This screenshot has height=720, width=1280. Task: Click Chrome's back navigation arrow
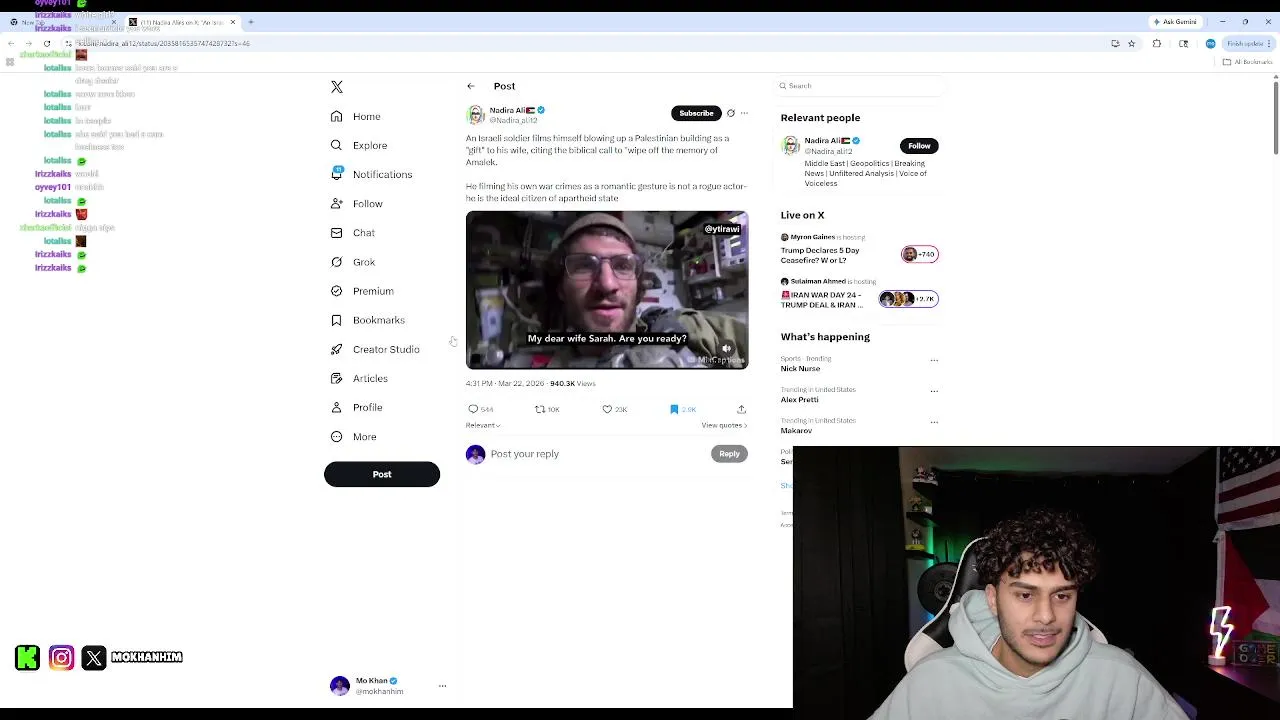pos(10,43)
